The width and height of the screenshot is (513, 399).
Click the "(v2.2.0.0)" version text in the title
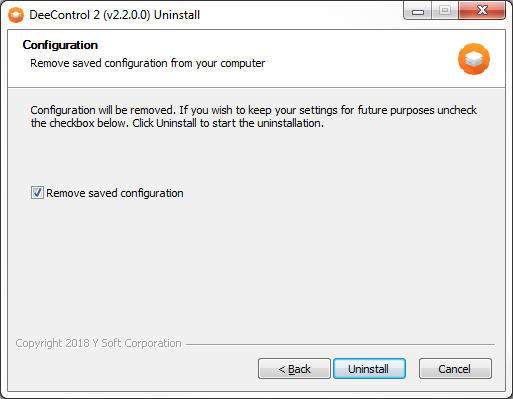point(127,15)
